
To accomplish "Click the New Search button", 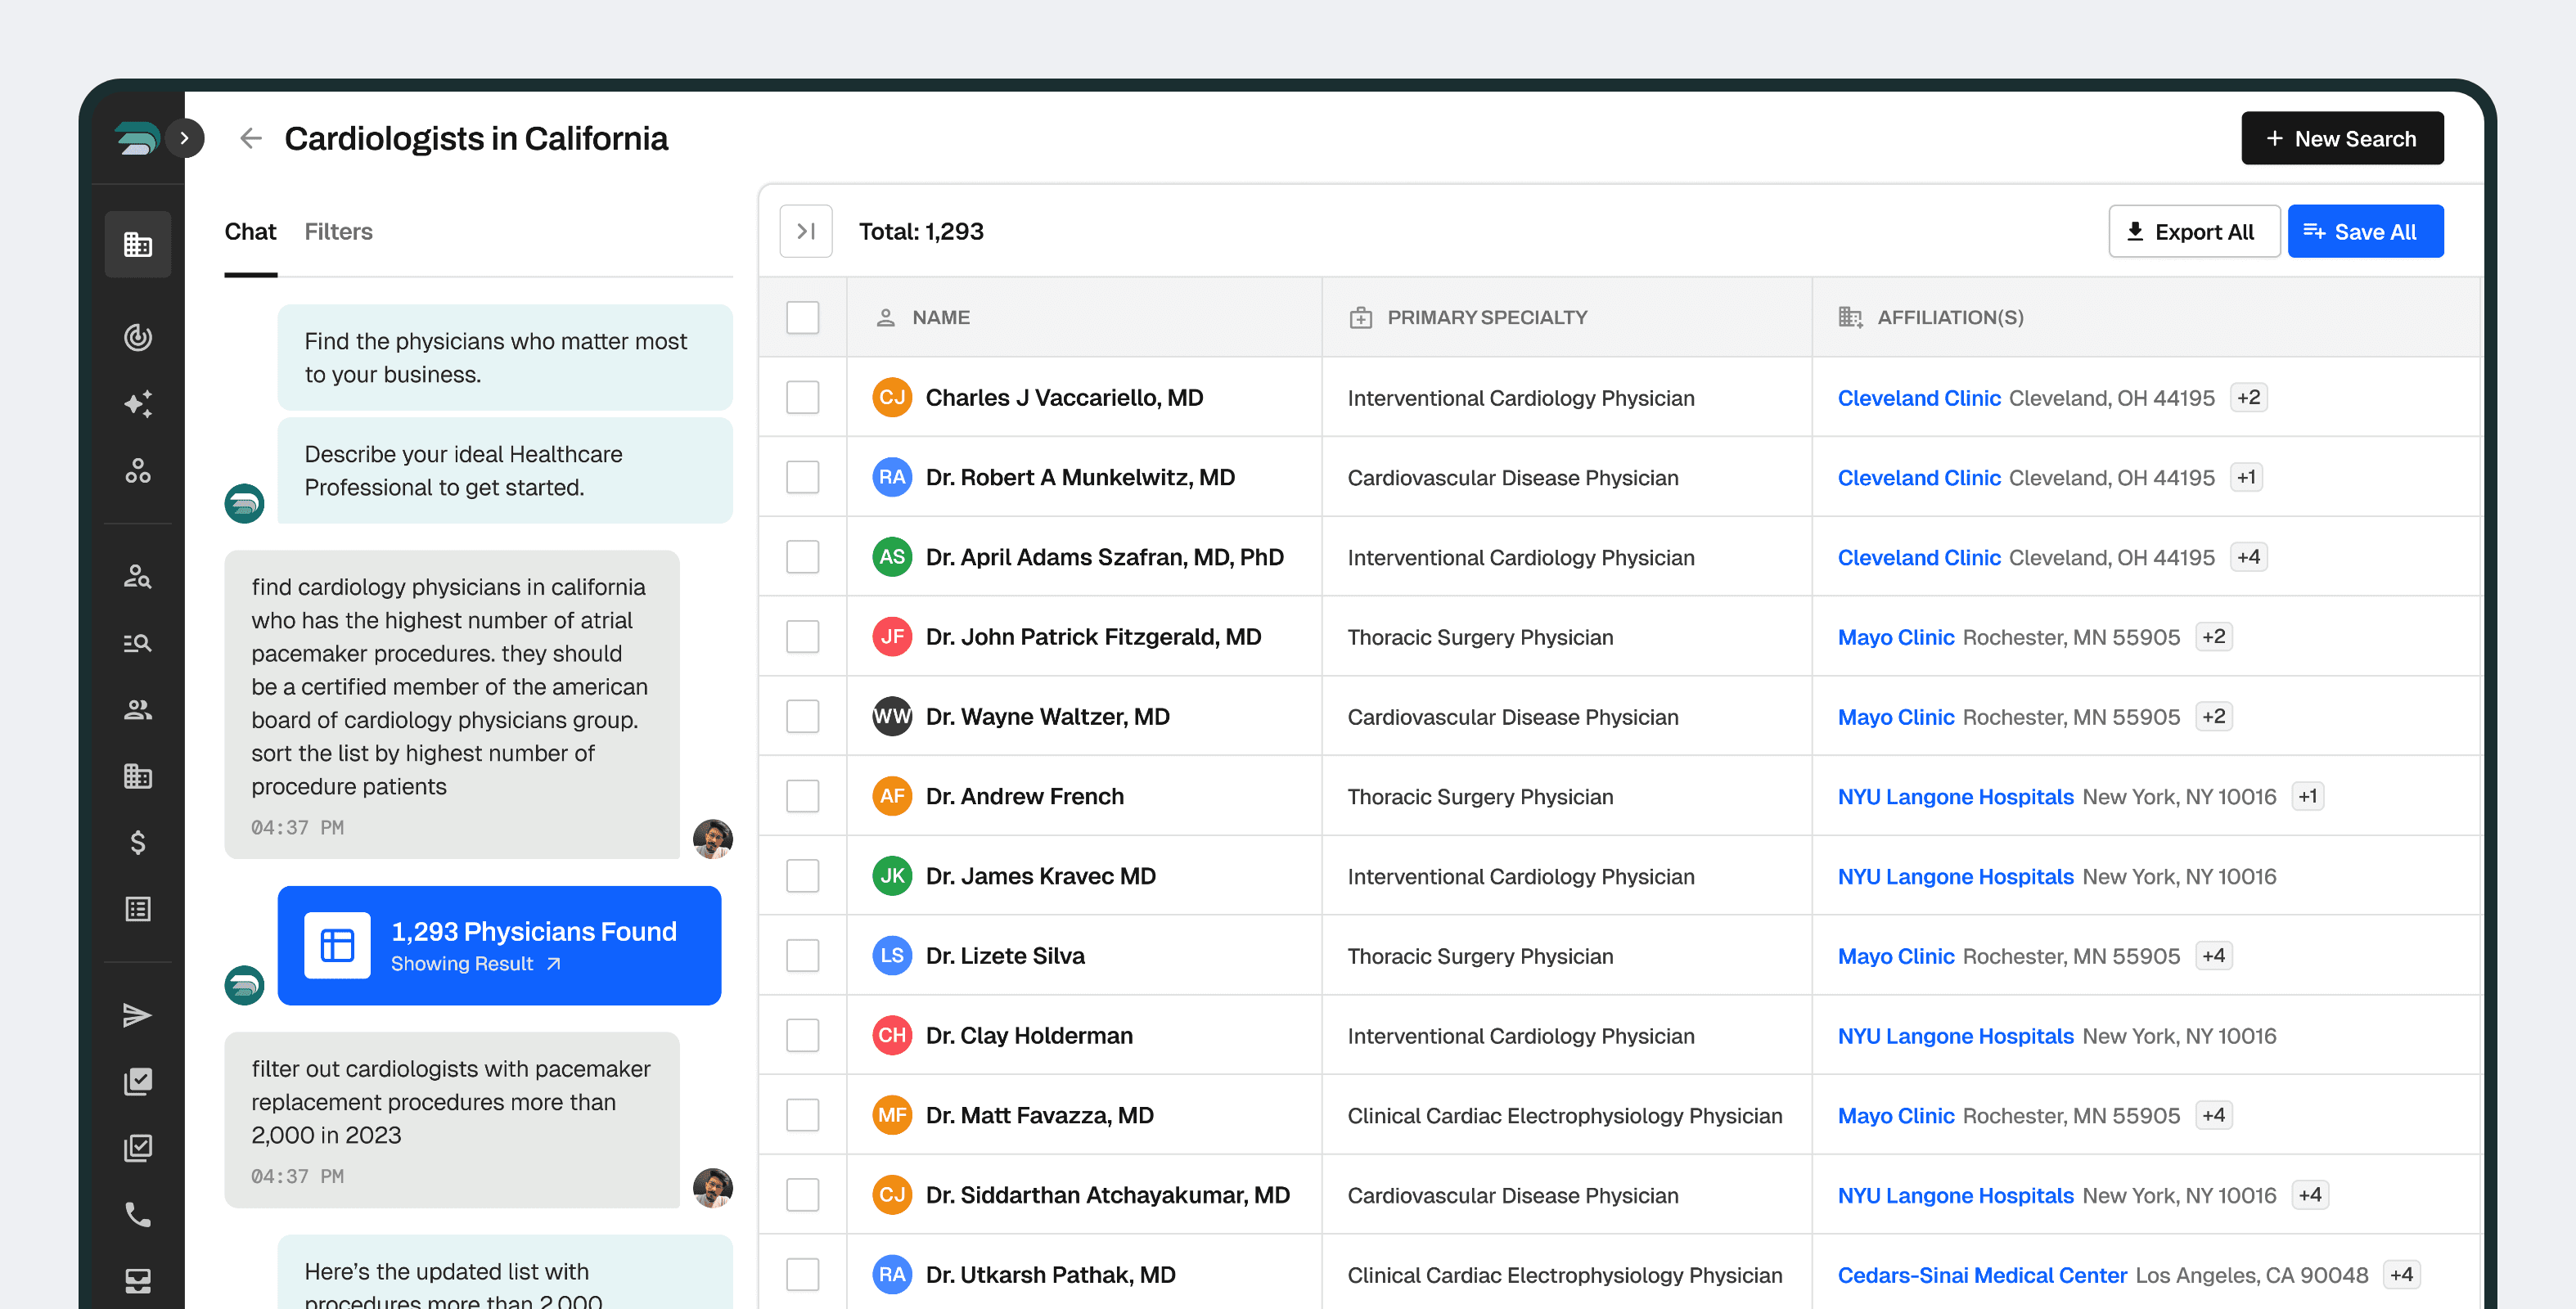I will [x=2342, y=138].
